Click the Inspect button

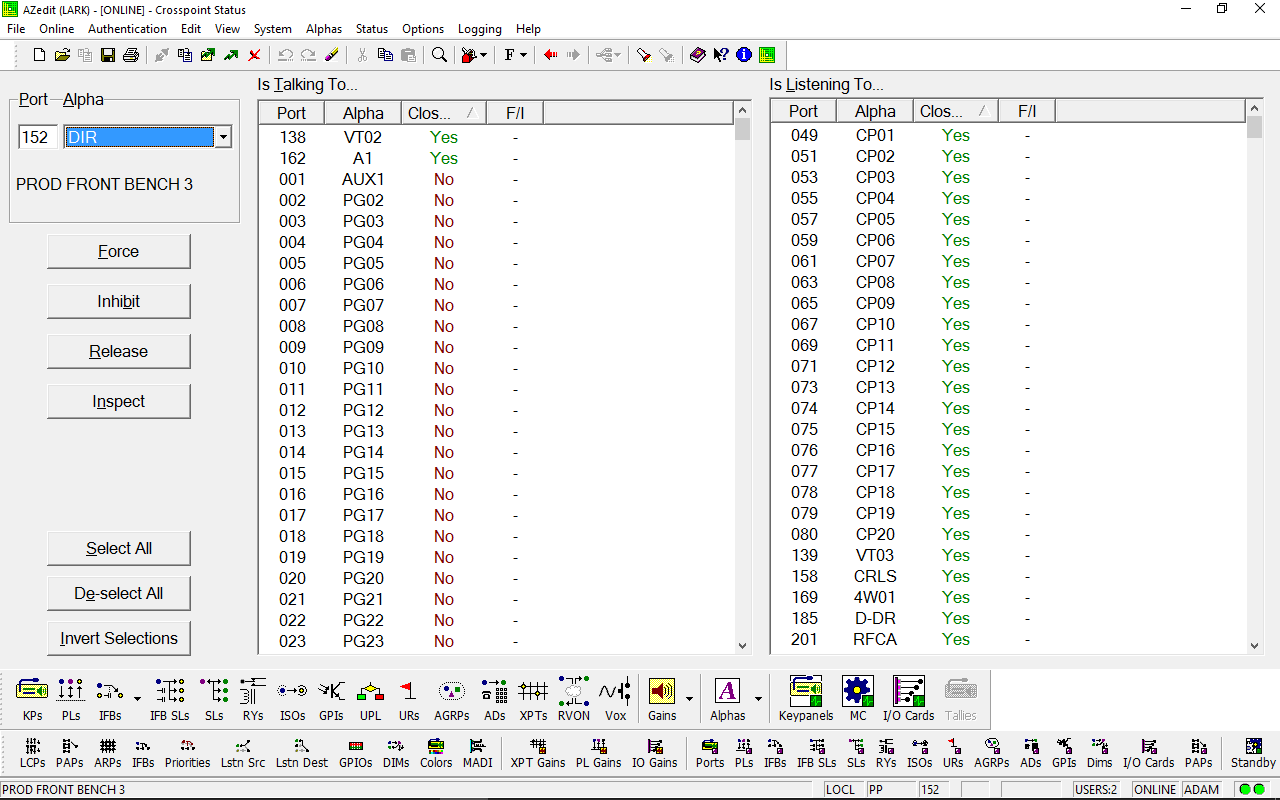[x=118, y=401]
